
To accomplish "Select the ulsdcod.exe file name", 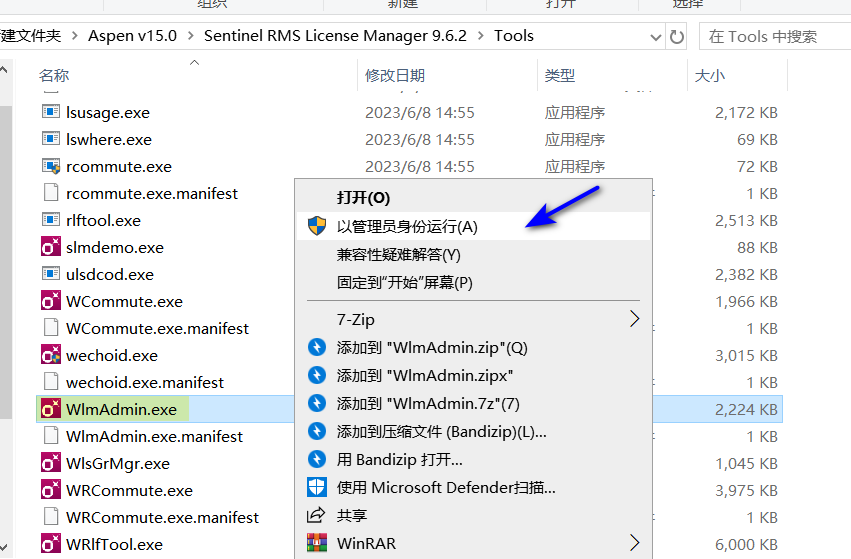I will [x=110, y=274].
